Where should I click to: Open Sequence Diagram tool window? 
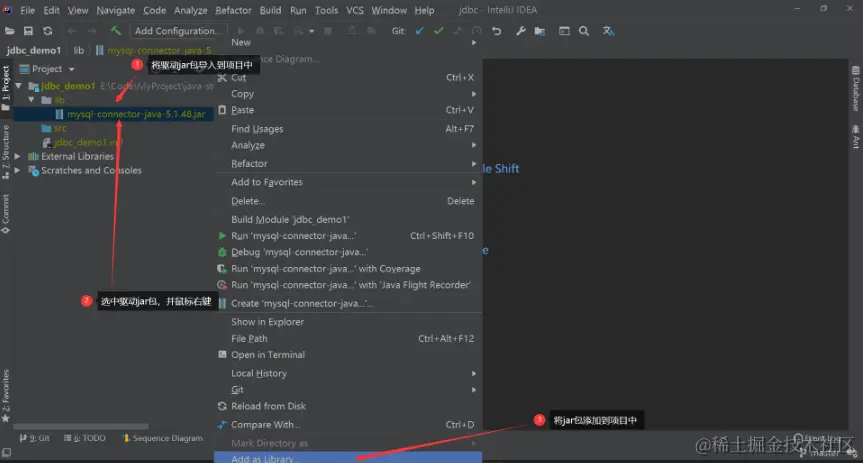pos(162,438)
